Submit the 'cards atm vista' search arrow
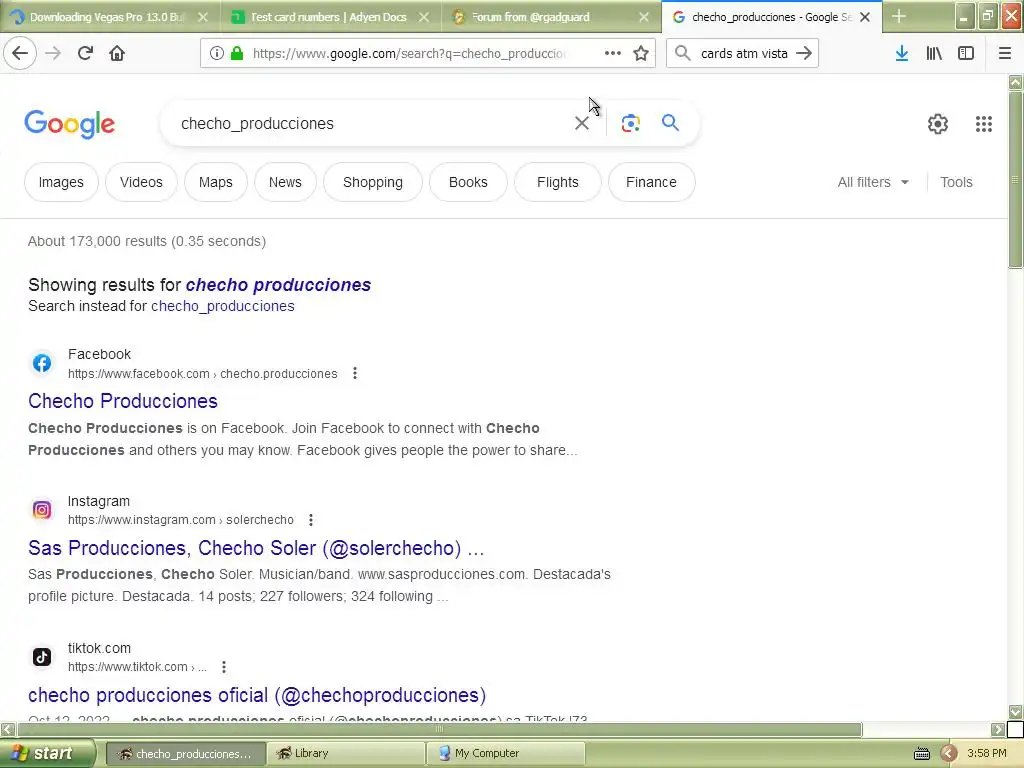This screenshot has height=768, width=1024. (804, 53)
